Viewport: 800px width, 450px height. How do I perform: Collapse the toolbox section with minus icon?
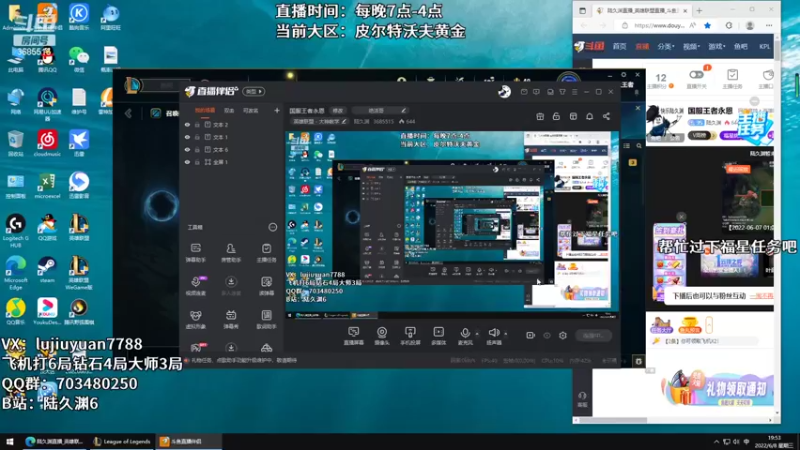pyautogui.click(x=273, y=227)
